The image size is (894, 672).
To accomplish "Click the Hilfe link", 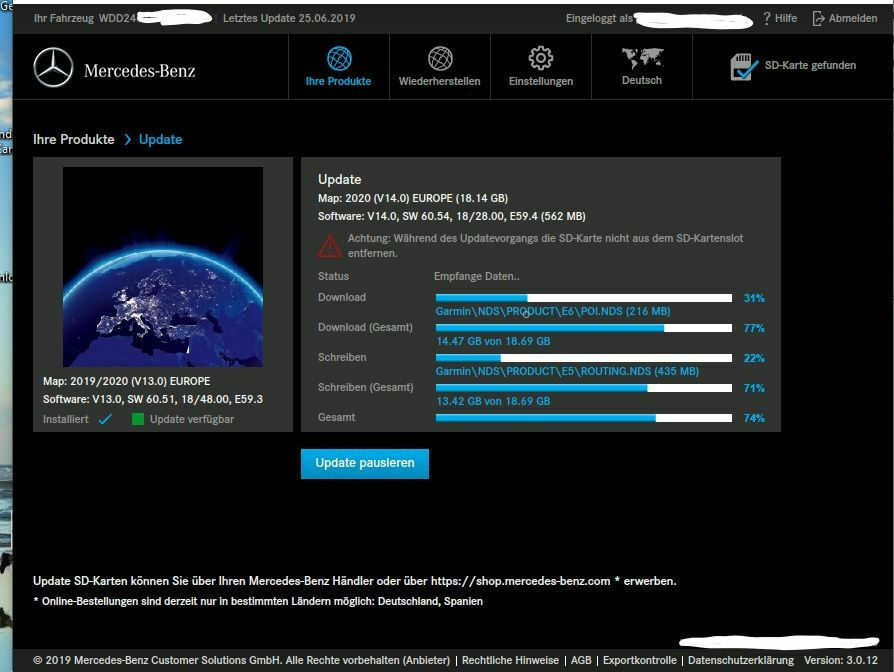I will pyautogui.click(x=786, y=18).
